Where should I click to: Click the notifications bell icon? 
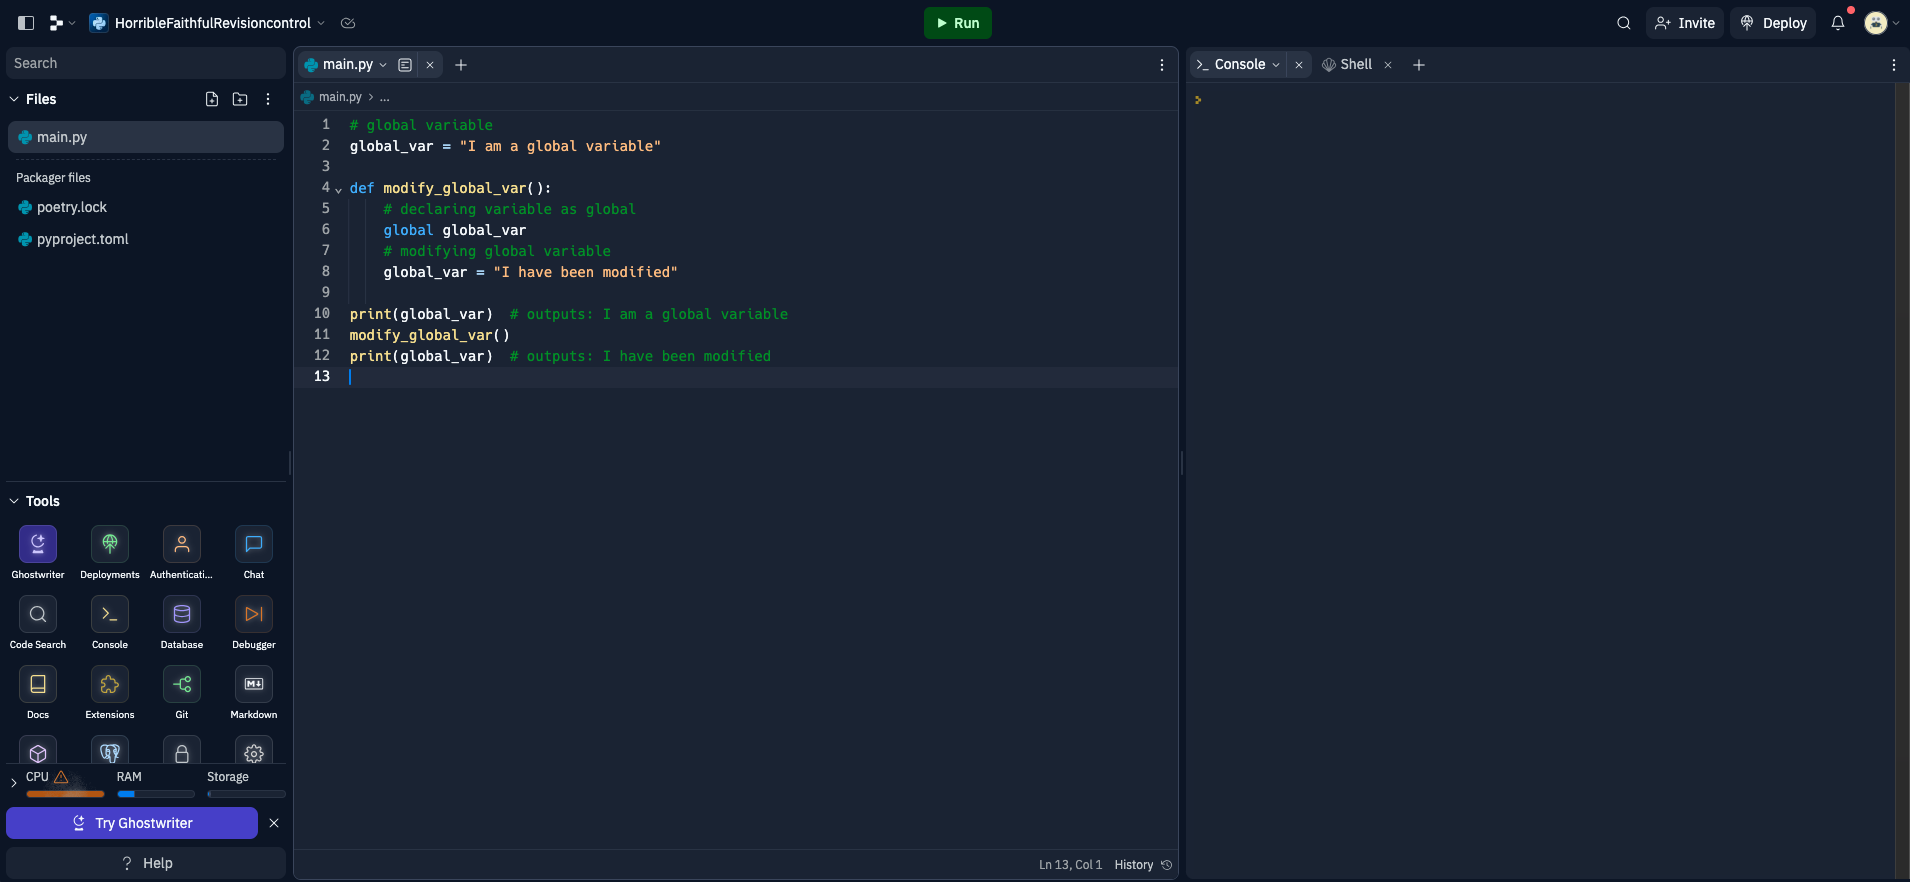coord(1838,23)
